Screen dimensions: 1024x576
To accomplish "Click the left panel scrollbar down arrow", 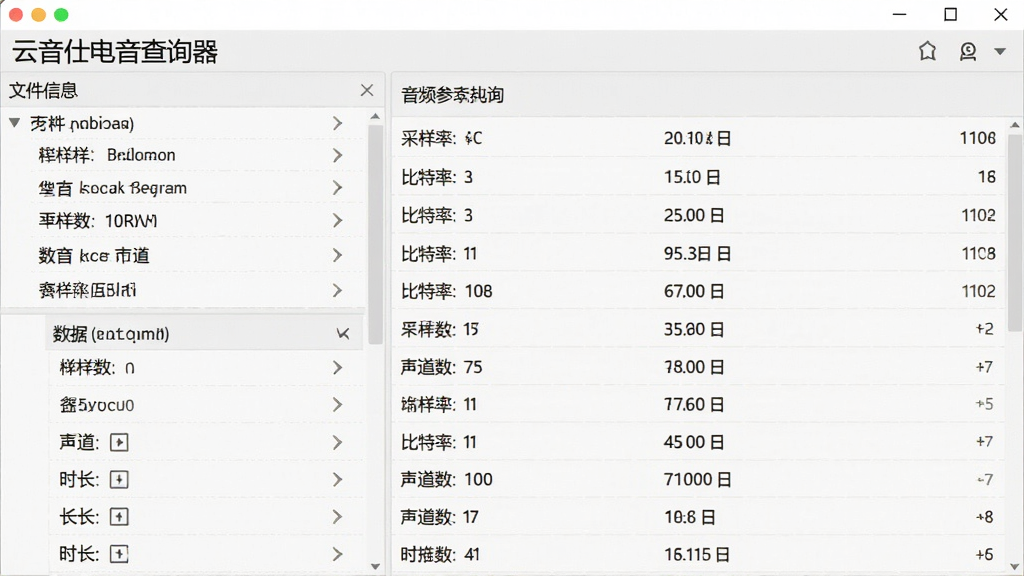I will click(x=375, y=567).
